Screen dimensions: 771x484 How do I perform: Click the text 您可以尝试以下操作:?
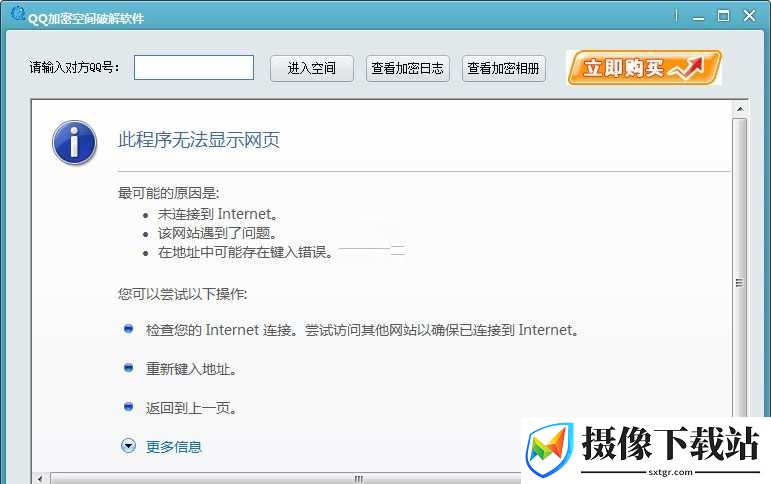(182, 294)
